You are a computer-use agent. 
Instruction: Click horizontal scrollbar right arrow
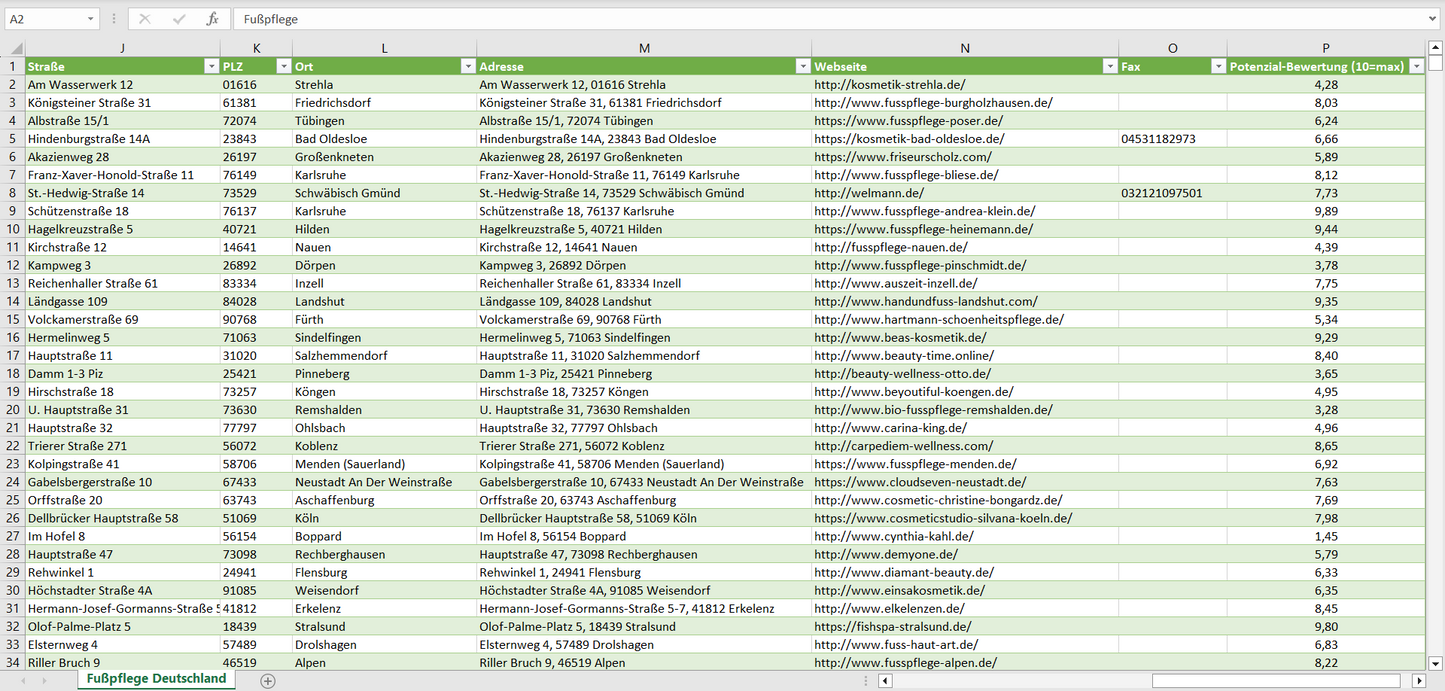(x=1418, y=681)
